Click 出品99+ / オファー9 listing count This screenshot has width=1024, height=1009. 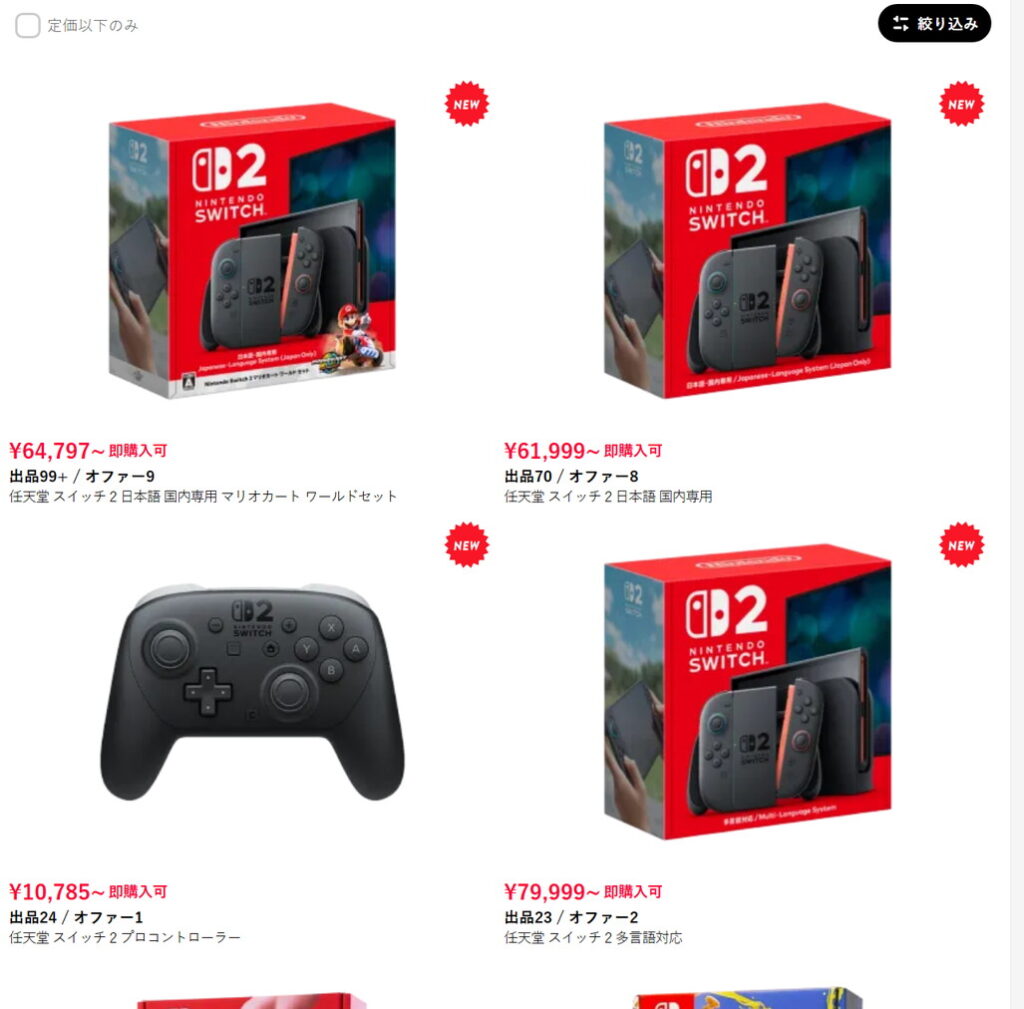82,476
